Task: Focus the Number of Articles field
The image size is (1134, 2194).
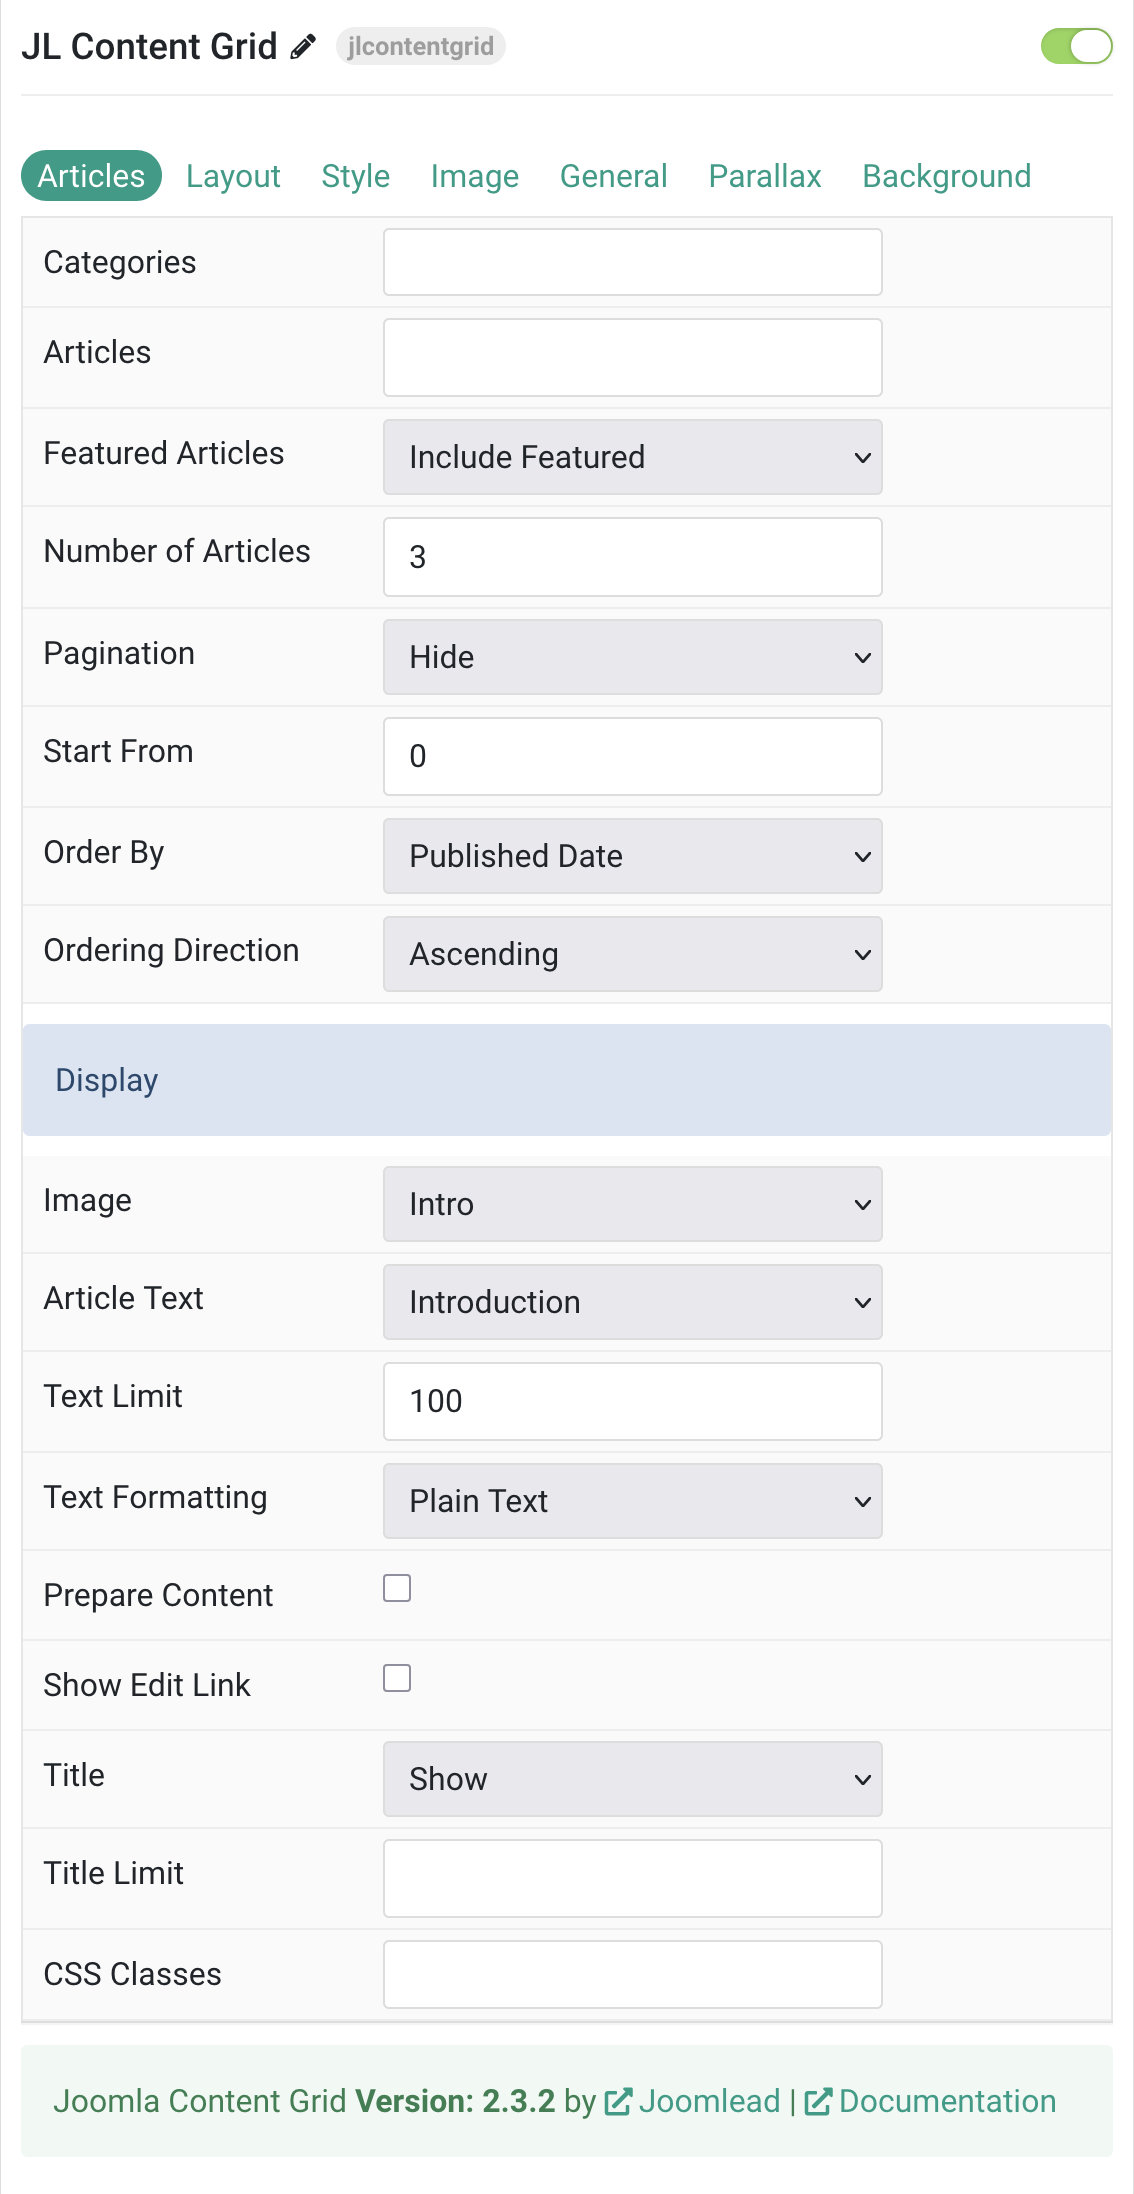Action: point(633,557)
